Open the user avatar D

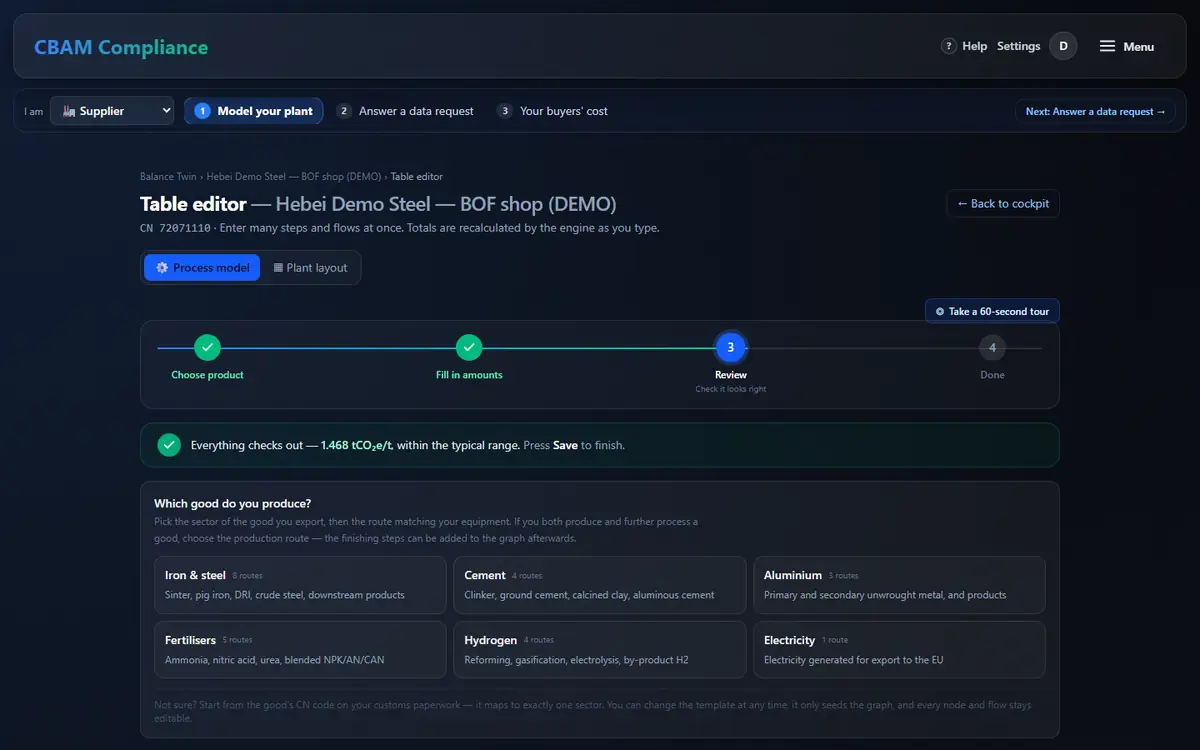pos(1063,46)
